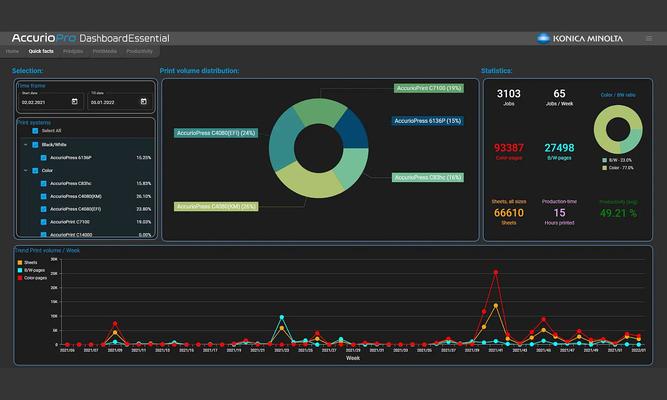
Task: Open the PrintMedia tab
Action: pyautogui.click(x=105, y=51)
